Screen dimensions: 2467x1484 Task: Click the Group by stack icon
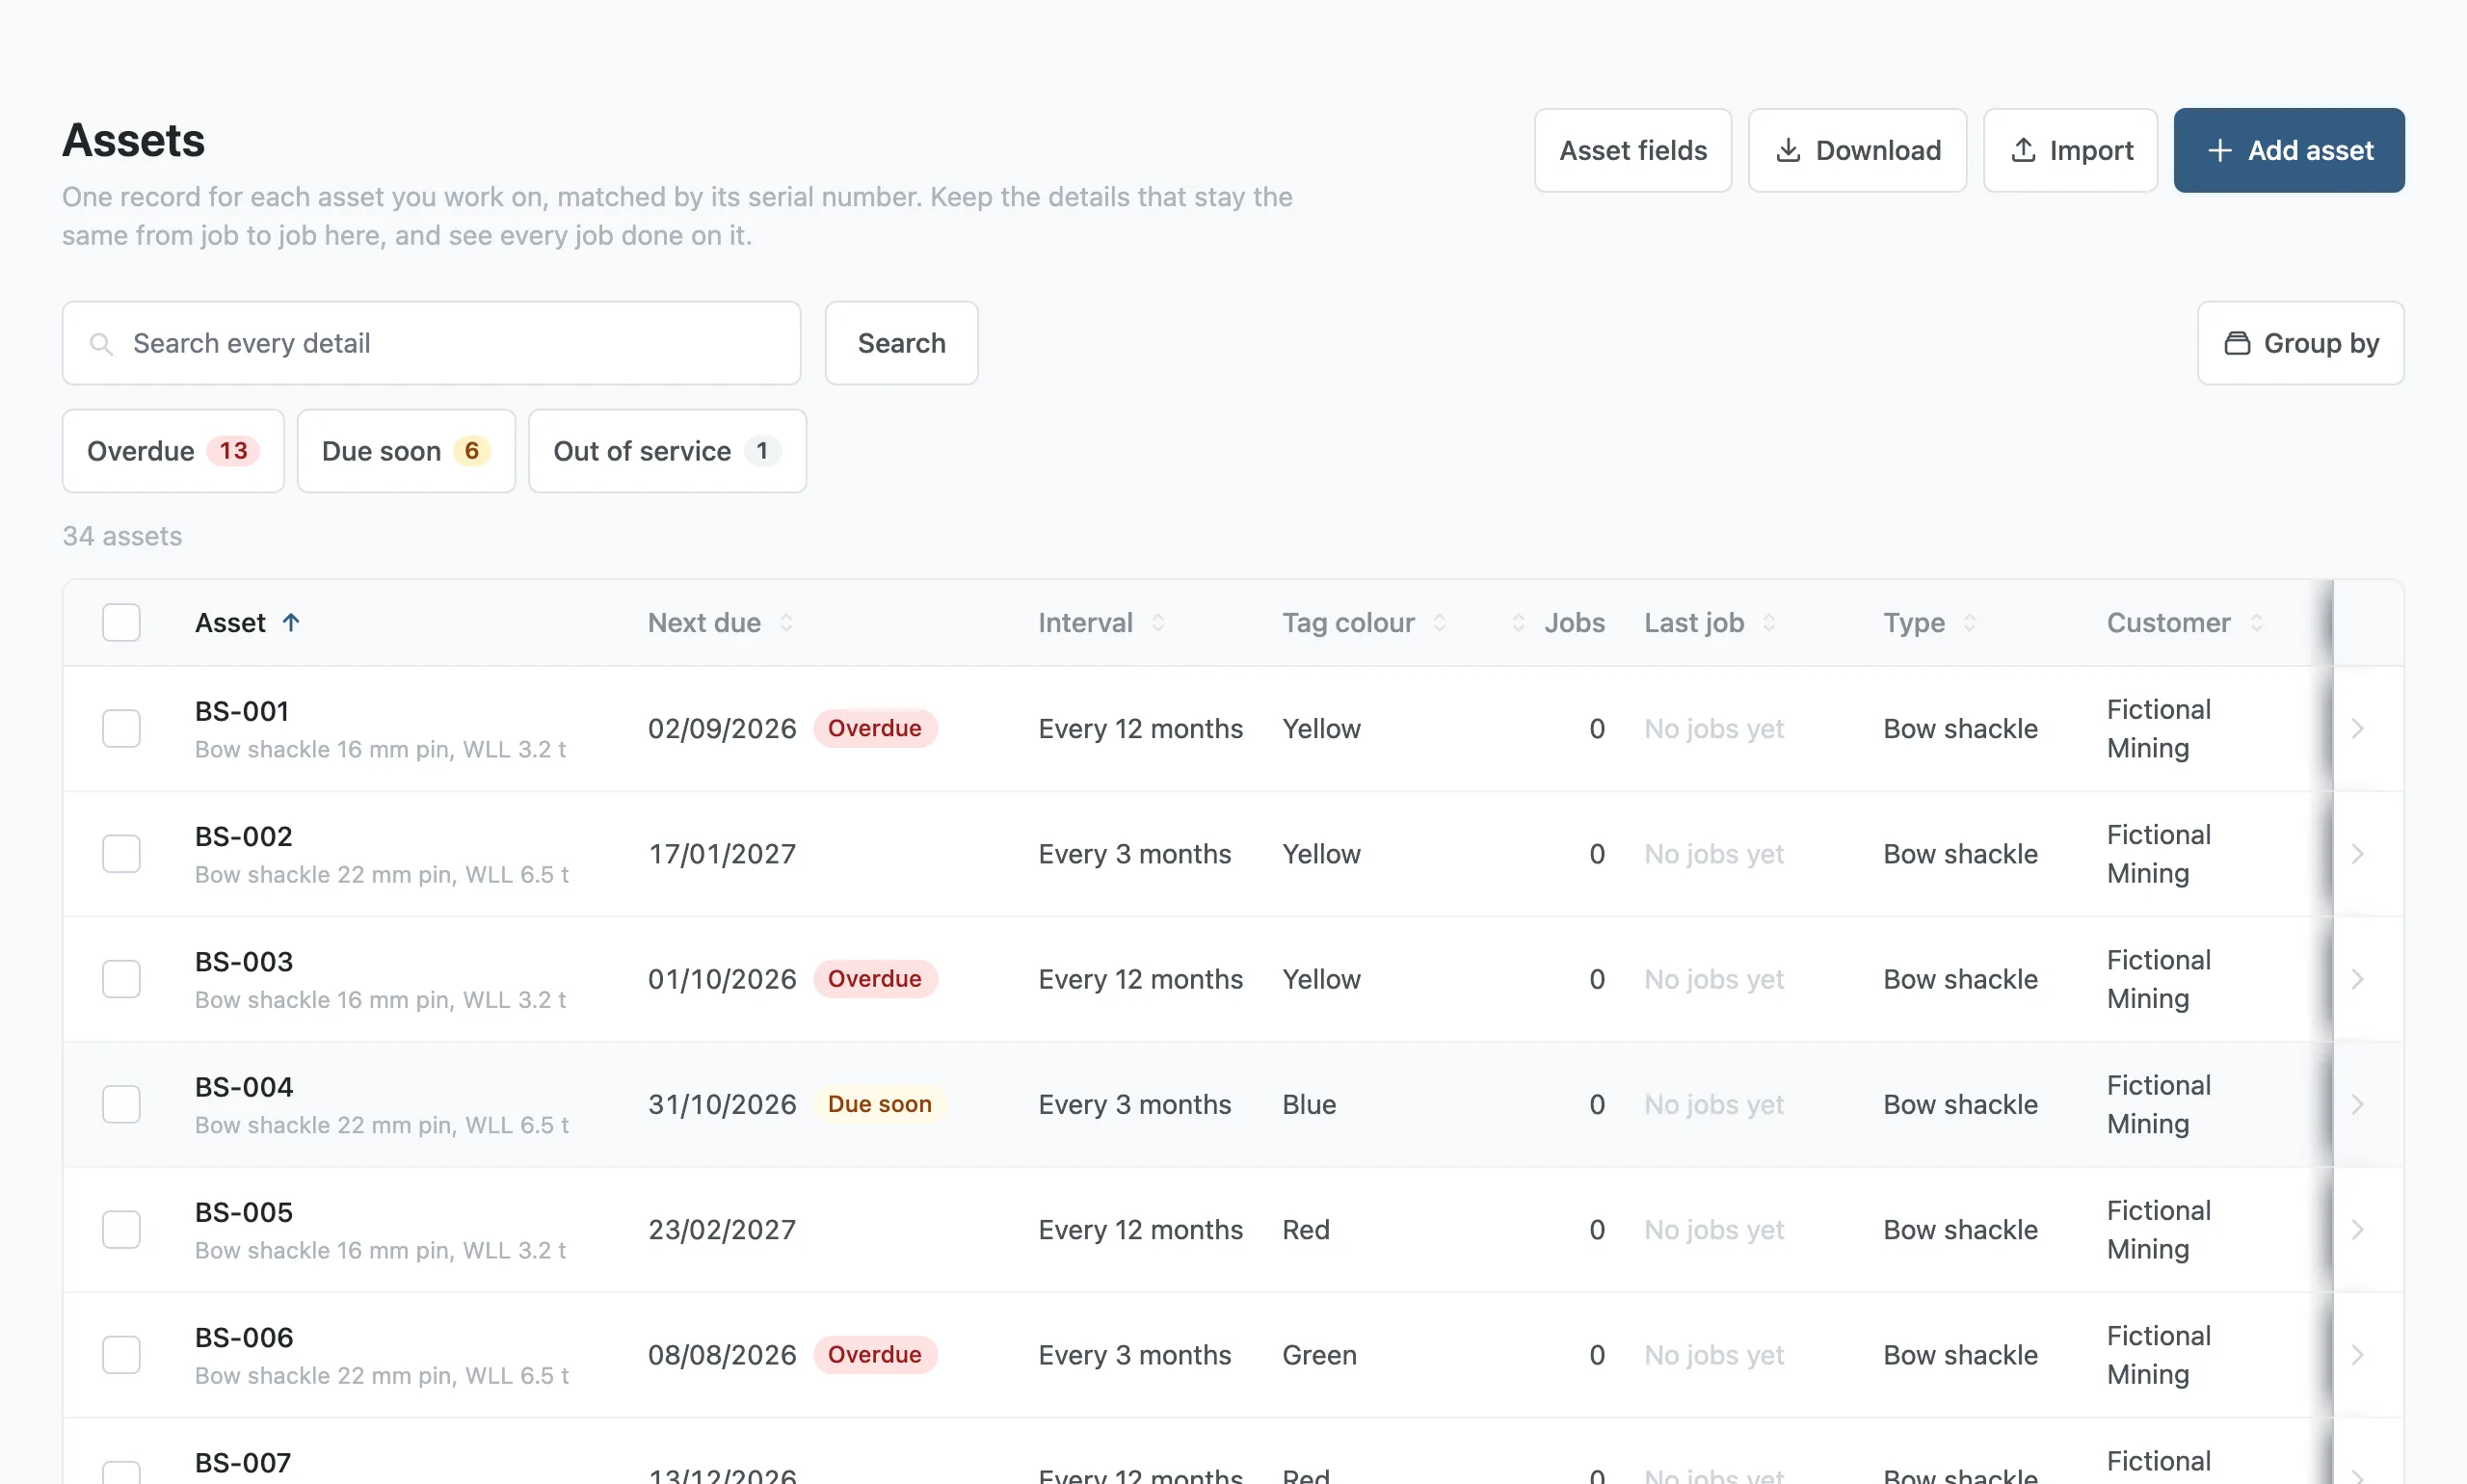pos(2237,343)
